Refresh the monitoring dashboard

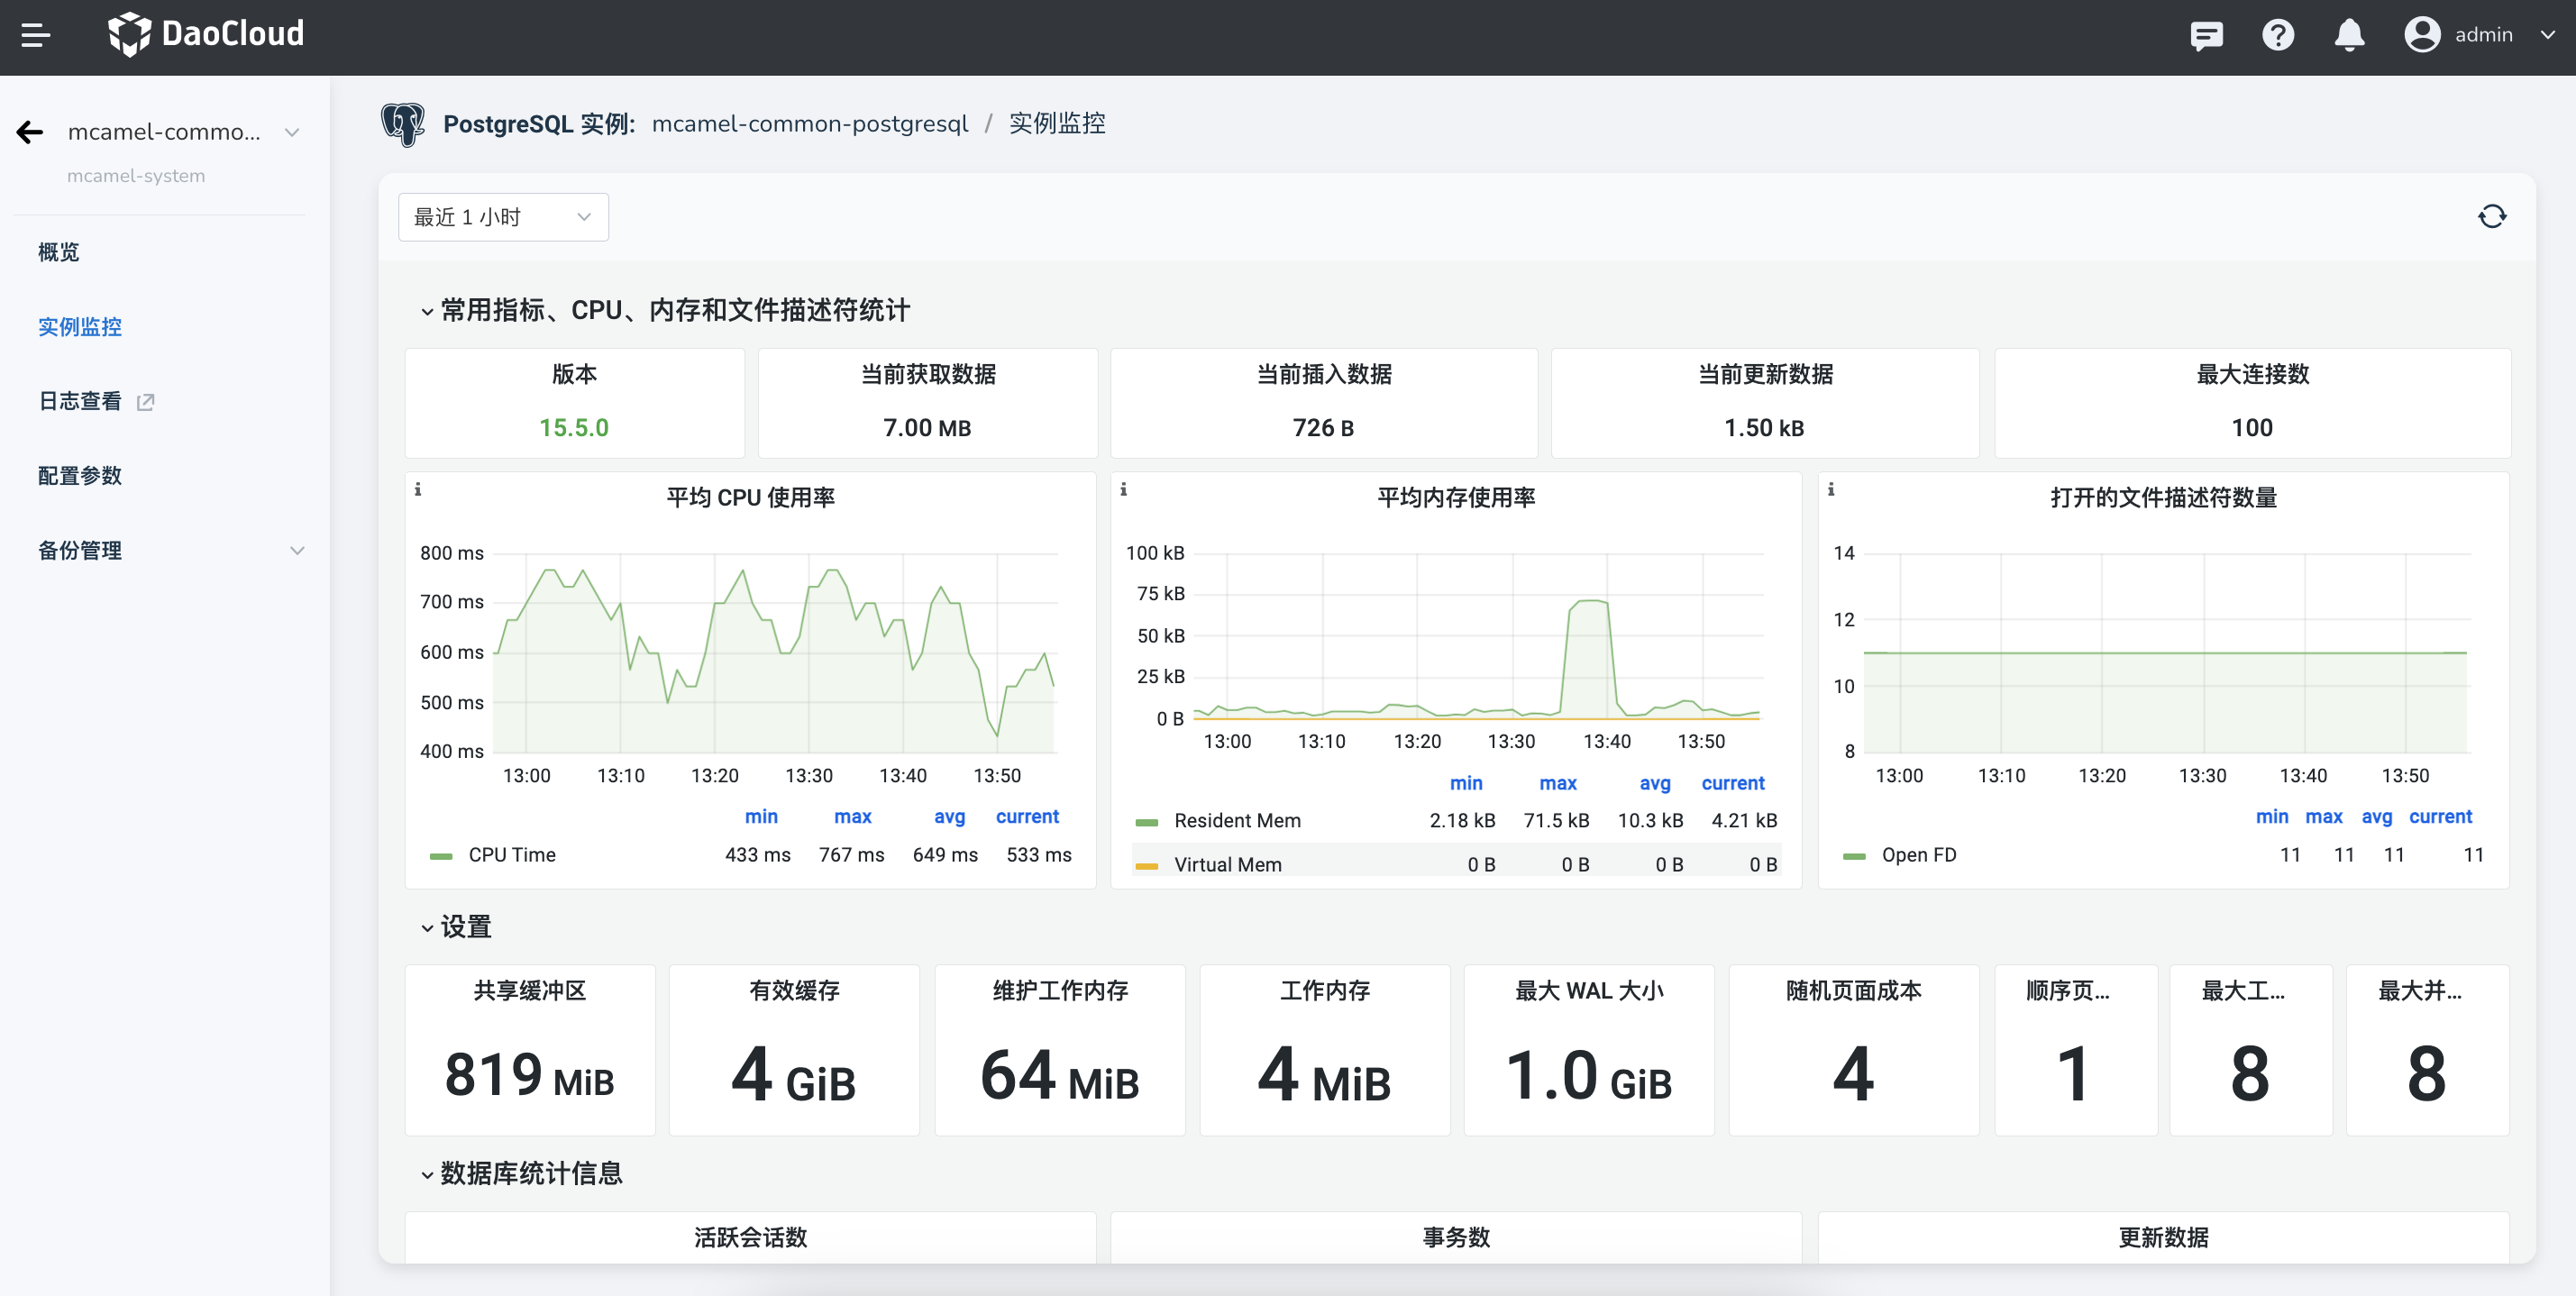pos(2491,217)
